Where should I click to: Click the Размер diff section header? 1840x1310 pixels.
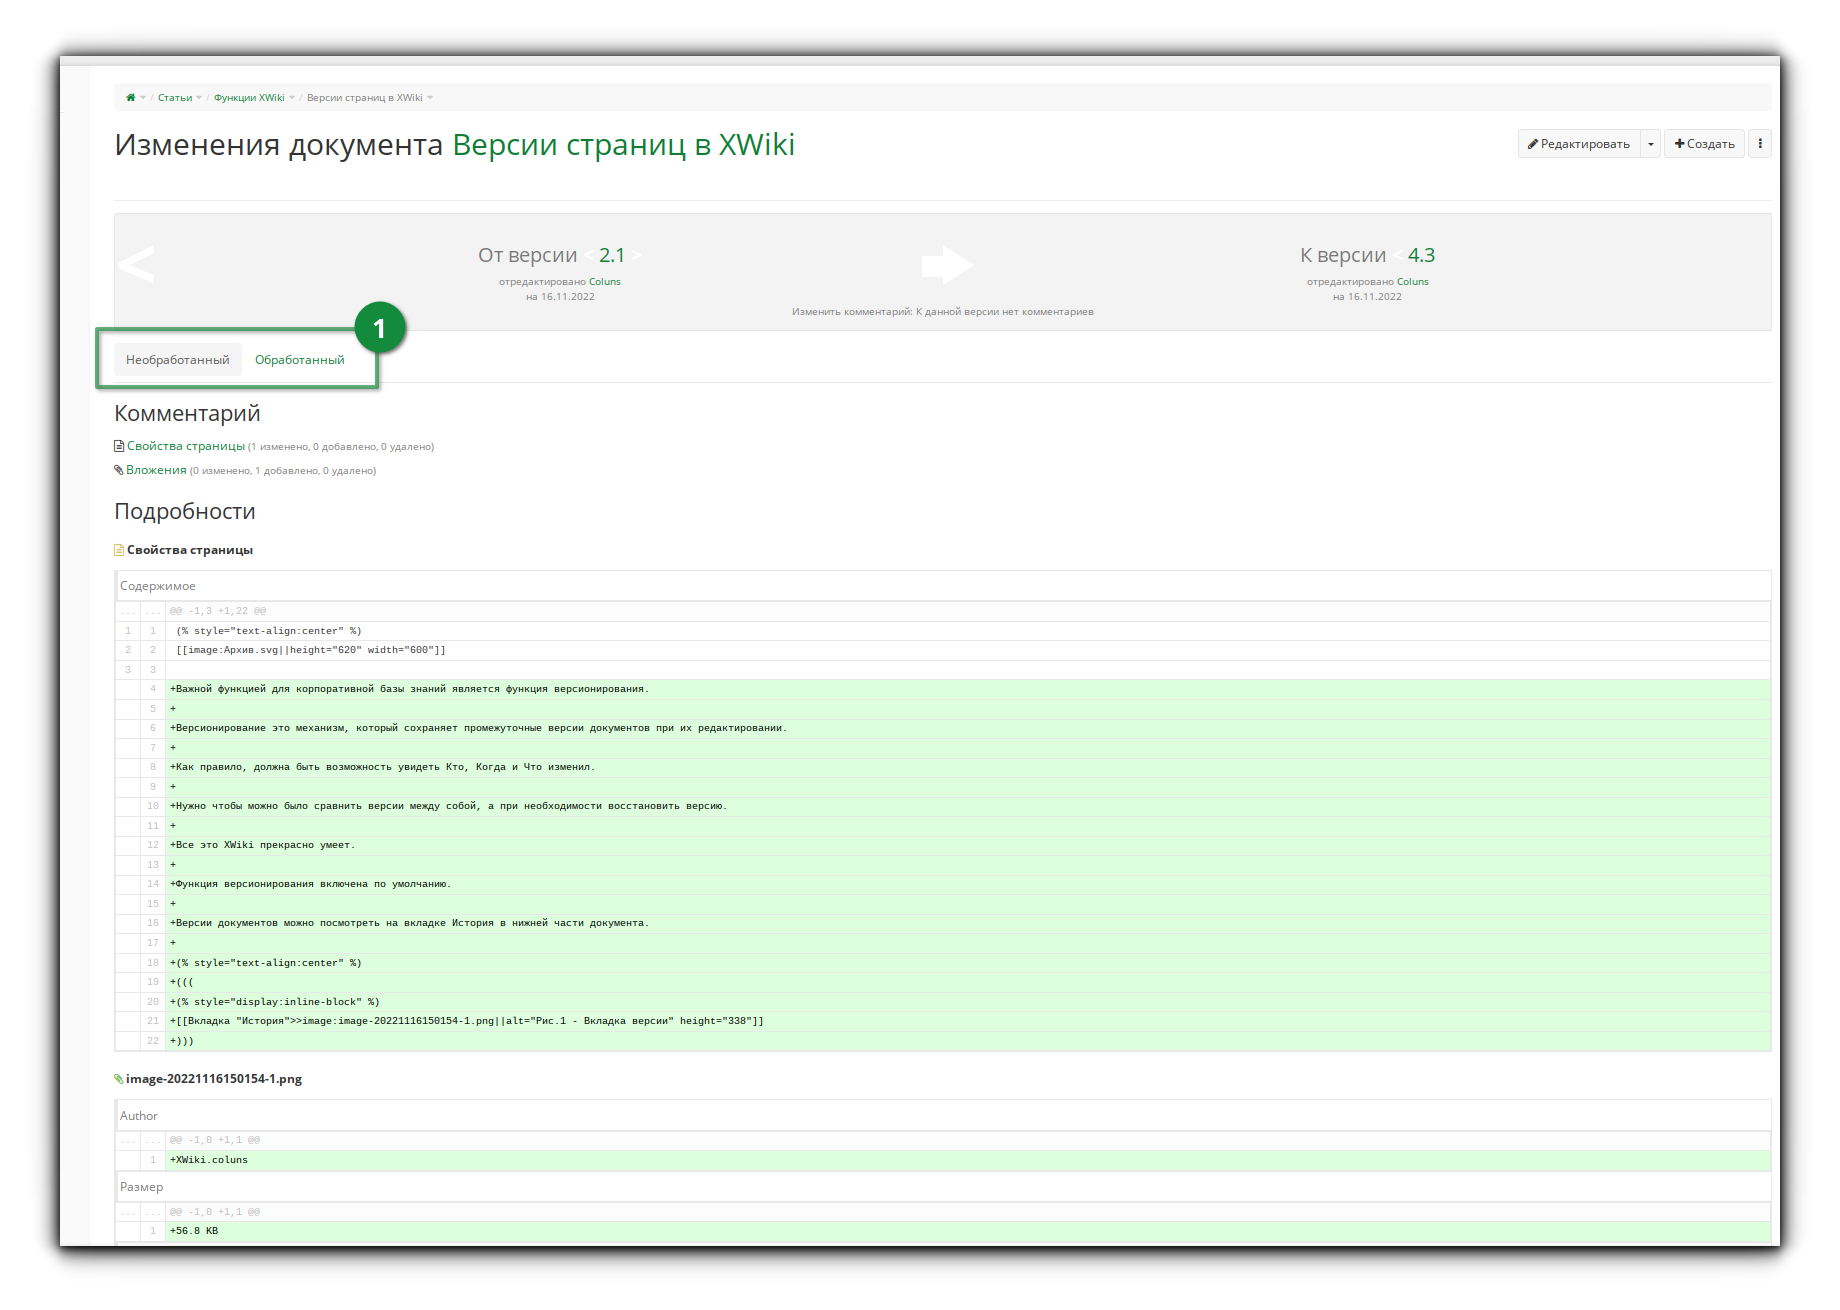[x=942, y=1187]
